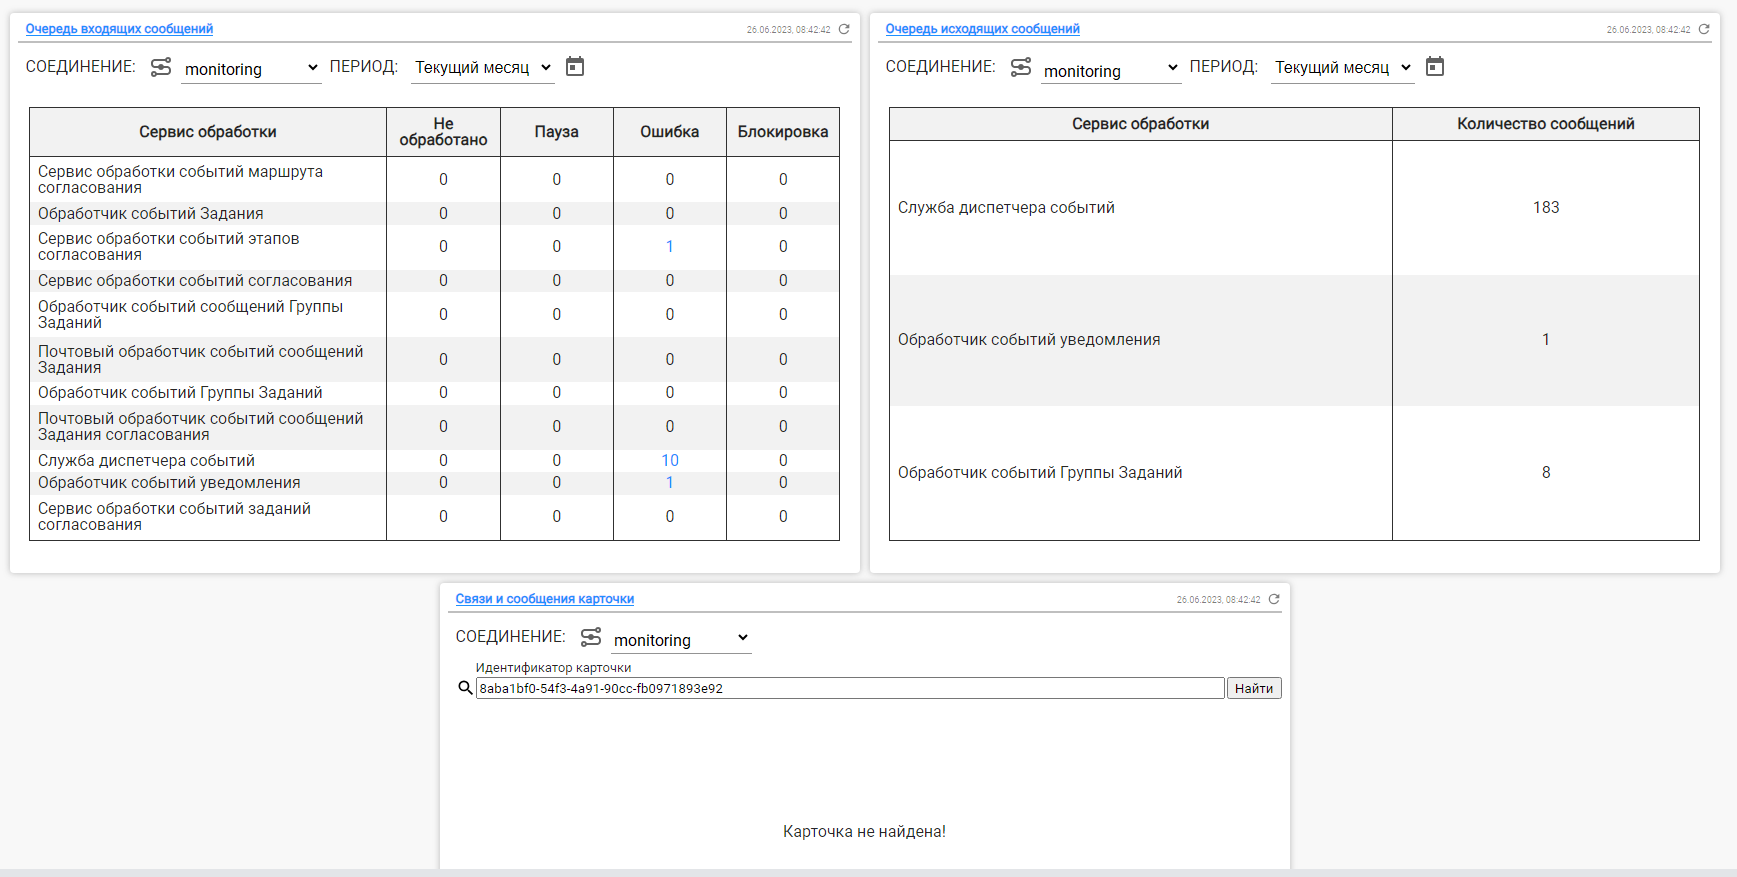Open period dropdown in incoming queue panel
The image size is (1737, 877).
tap(483, 68)
